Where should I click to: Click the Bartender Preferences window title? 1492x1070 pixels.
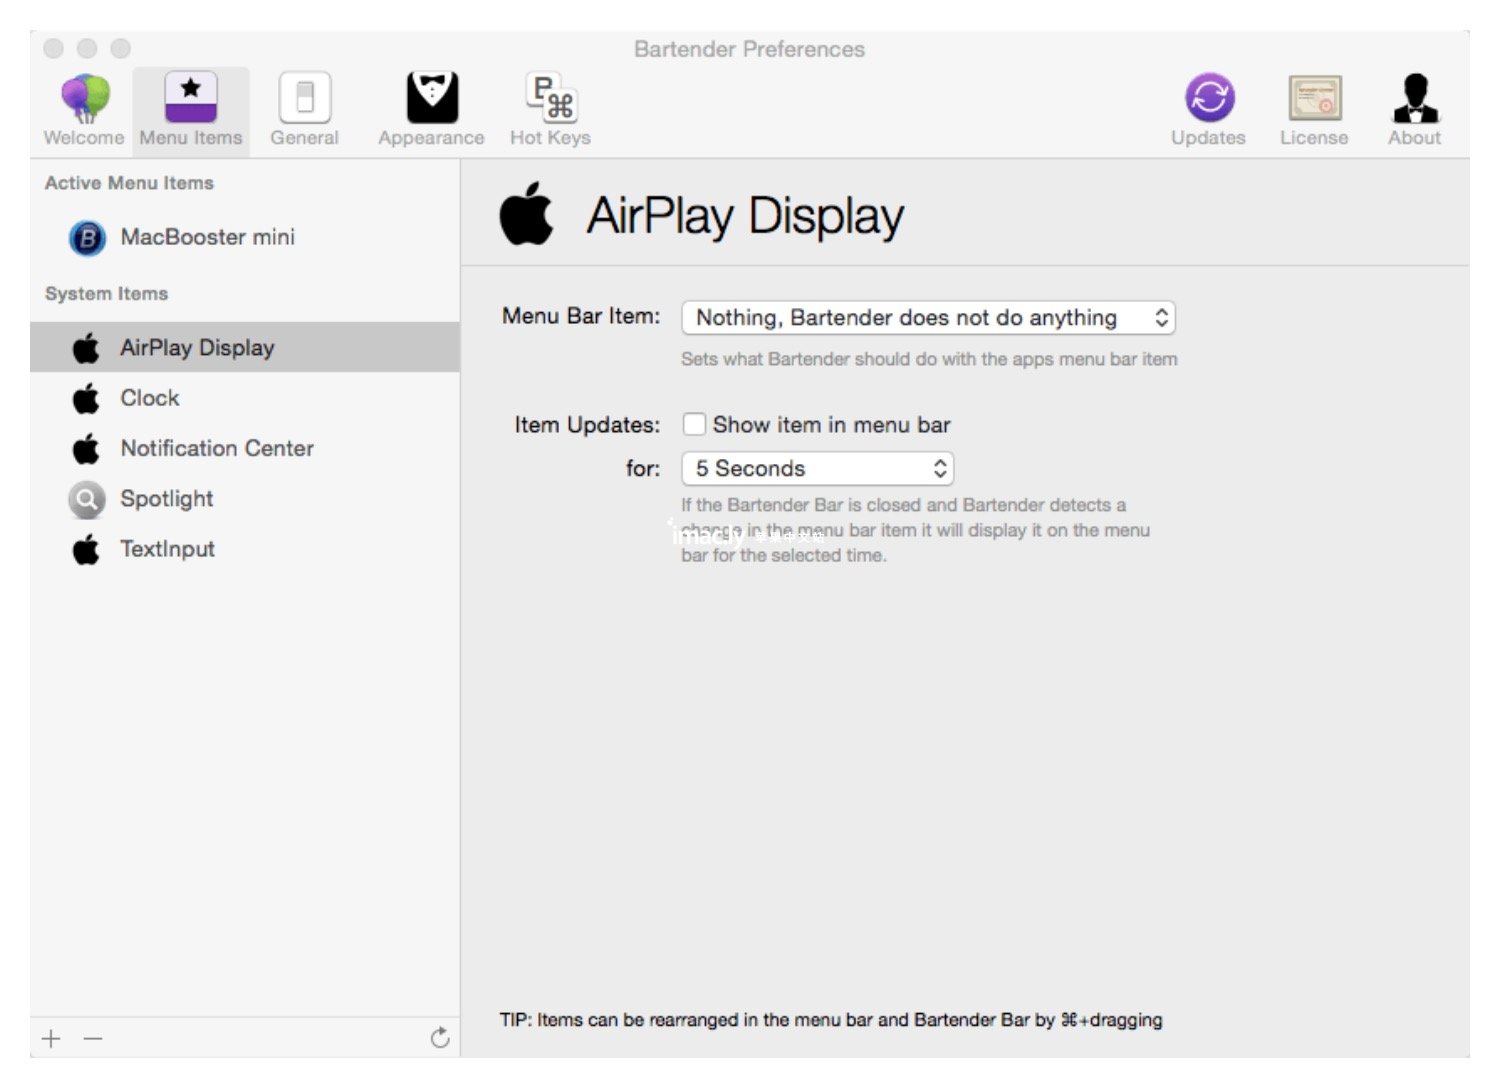click(x=749, y=49)
